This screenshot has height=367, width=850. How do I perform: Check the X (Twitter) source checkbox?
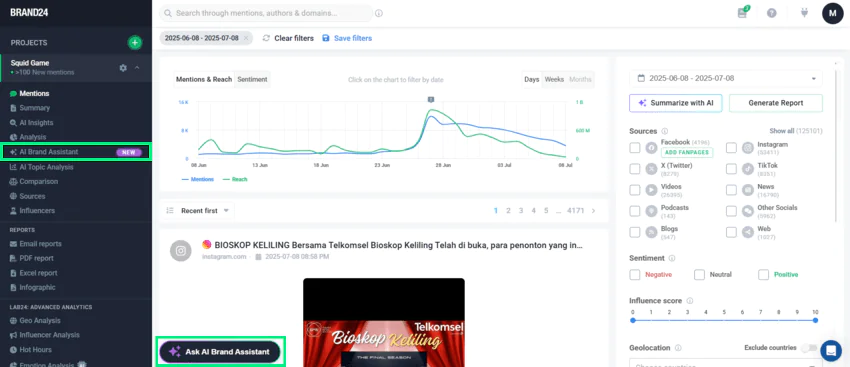click(x=635, y=169)
